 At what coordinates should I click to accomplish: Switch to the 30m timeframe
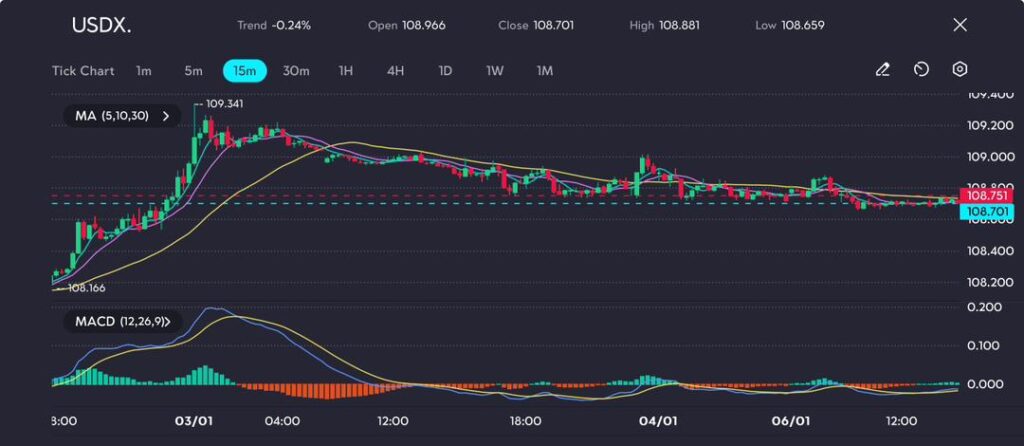(x=296, y=71)
